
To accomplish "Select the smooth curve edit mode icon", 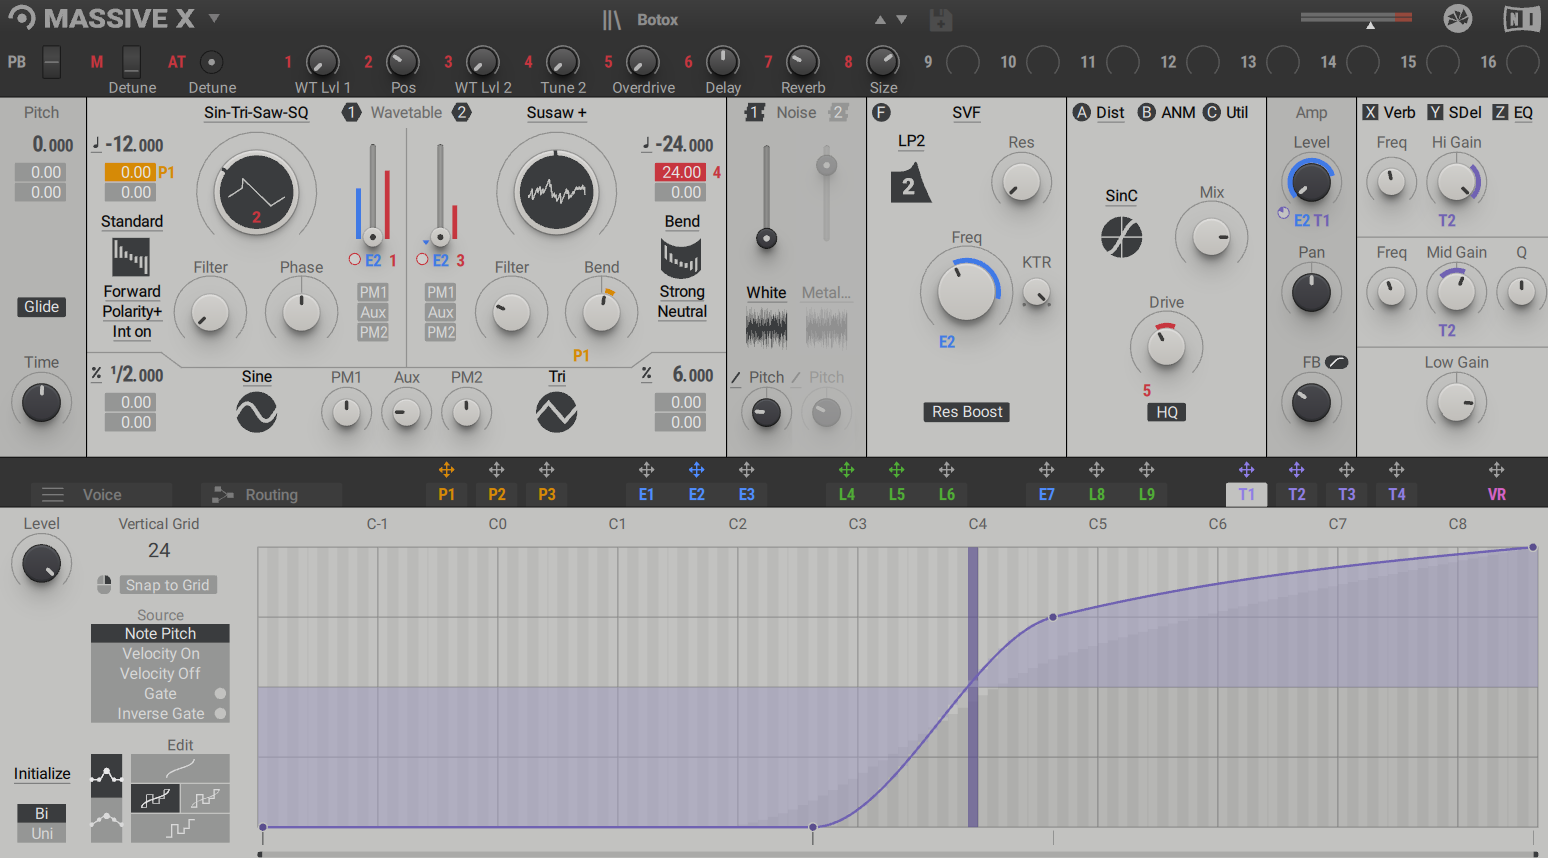I will click(180, 768).
